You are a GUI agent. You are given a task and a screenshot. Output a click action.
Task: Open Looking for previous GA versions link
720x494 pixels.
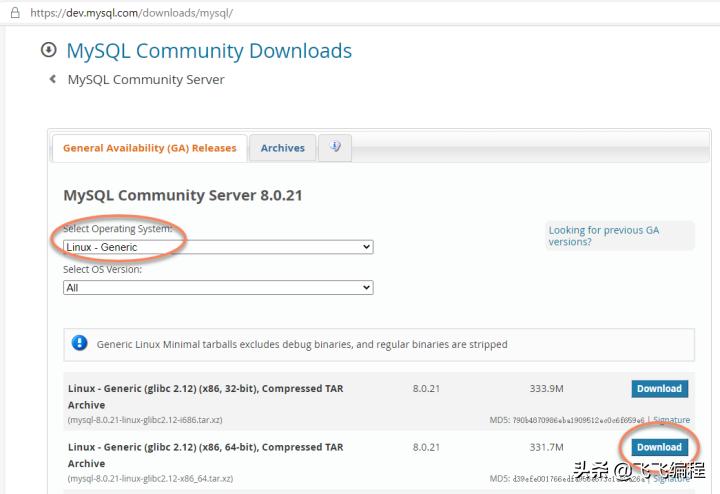(604, 236)
